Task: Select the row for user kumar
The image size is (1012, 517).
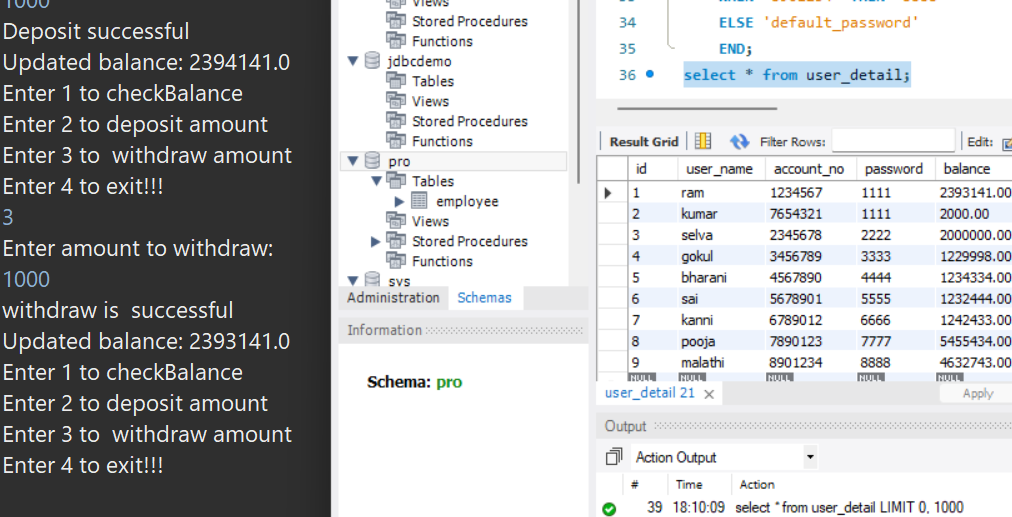Action: pos(699,214)
